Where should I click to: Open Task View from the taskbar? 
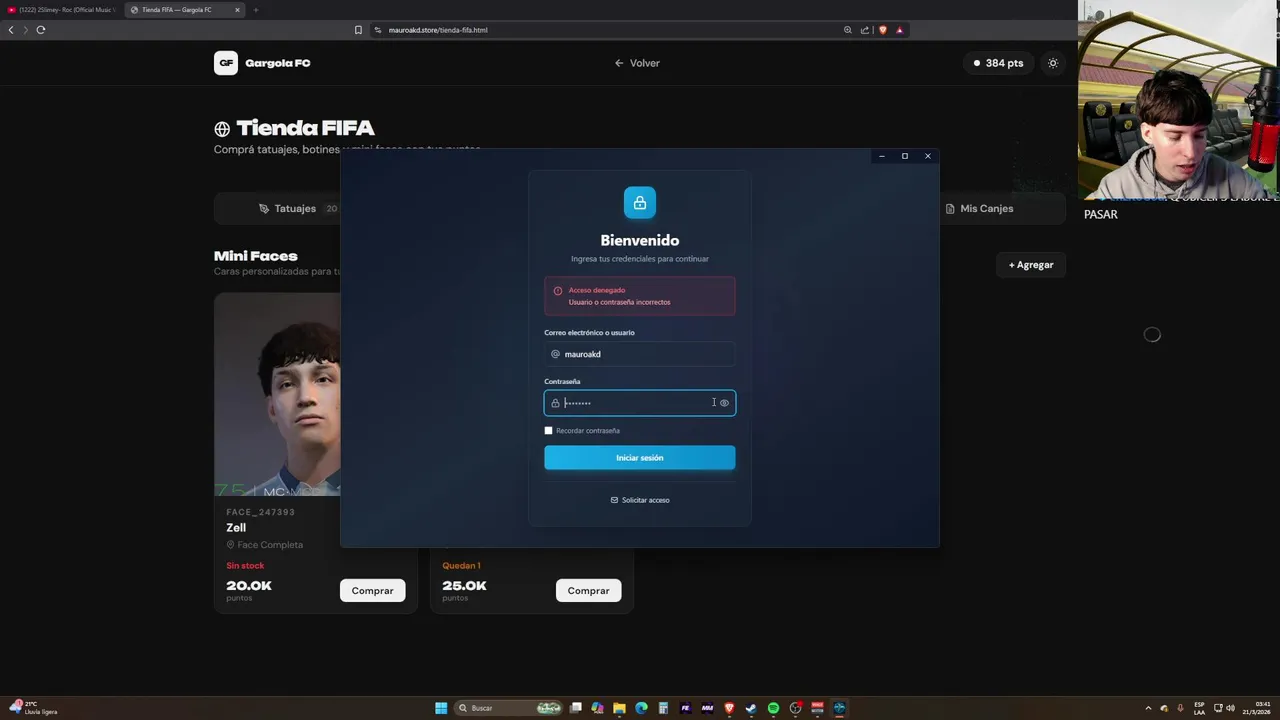(576, 708)
